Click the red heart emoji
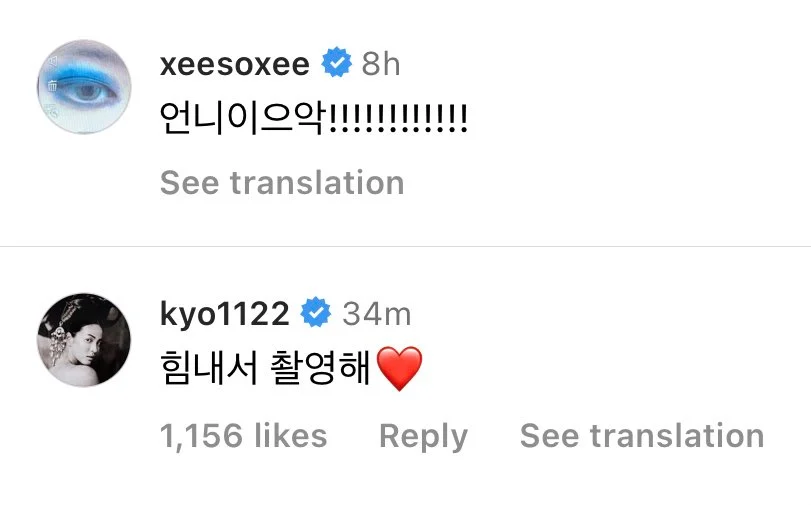The width and height of the screenshot is (811, 505). click(399, 368)
